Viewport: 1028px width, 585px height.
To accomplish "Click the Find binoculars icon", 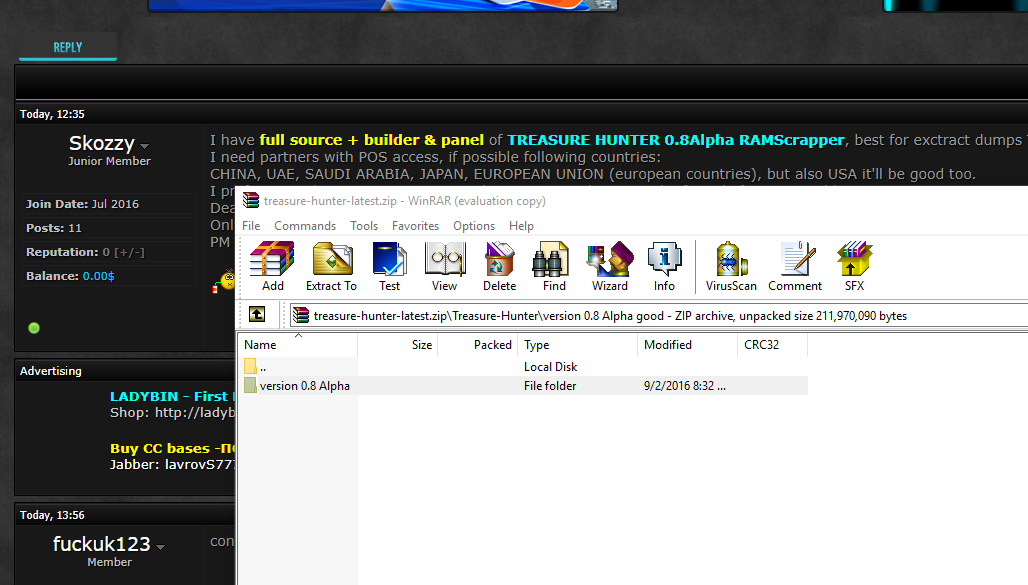I will [x=550, y=258].
